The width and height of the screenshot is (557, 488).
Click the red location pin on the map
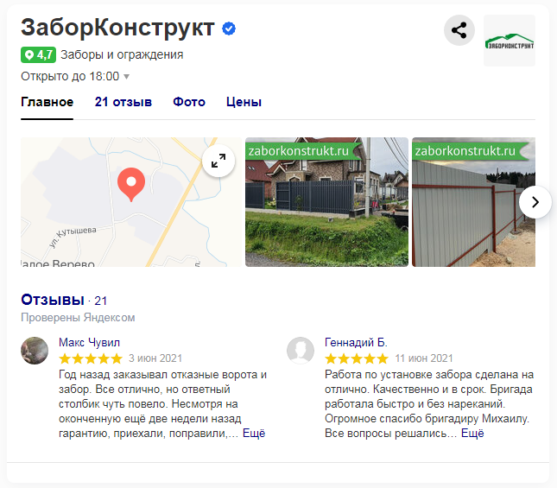pos(131,184)
